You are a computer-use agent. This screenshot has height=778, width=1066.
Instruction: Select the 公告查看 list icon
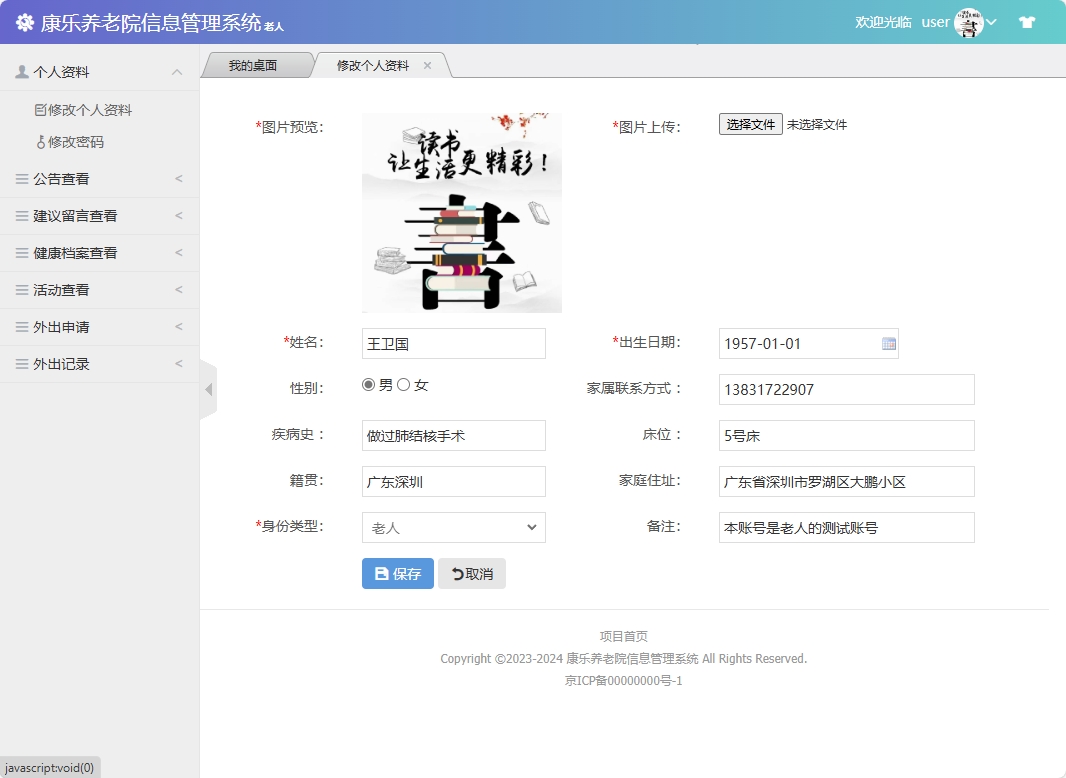point(23,179)
